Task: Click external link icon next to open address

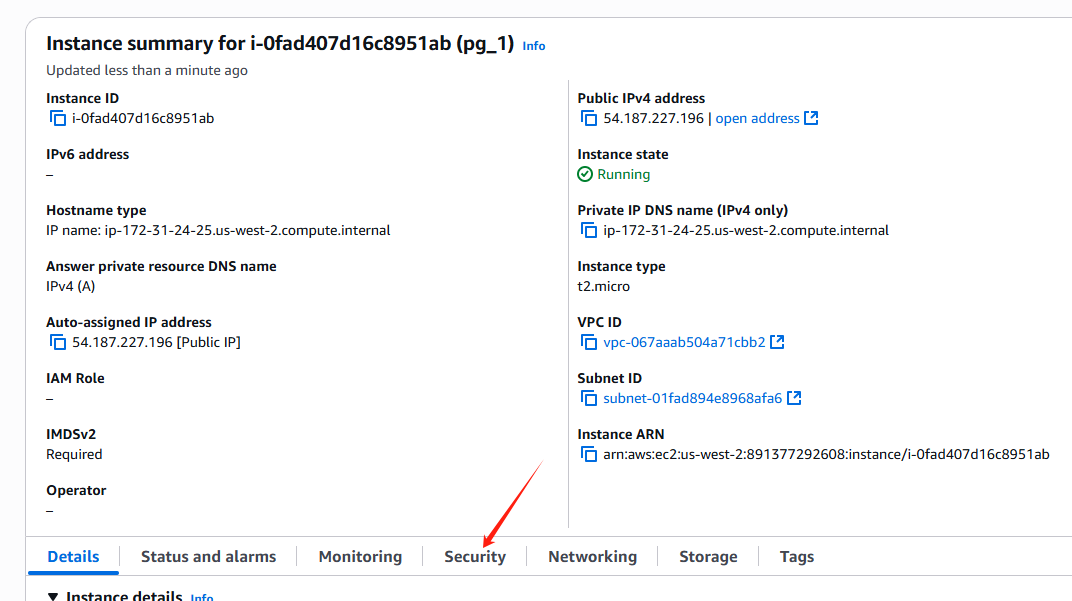Action: pyautogui.click(x=811, y=118)
